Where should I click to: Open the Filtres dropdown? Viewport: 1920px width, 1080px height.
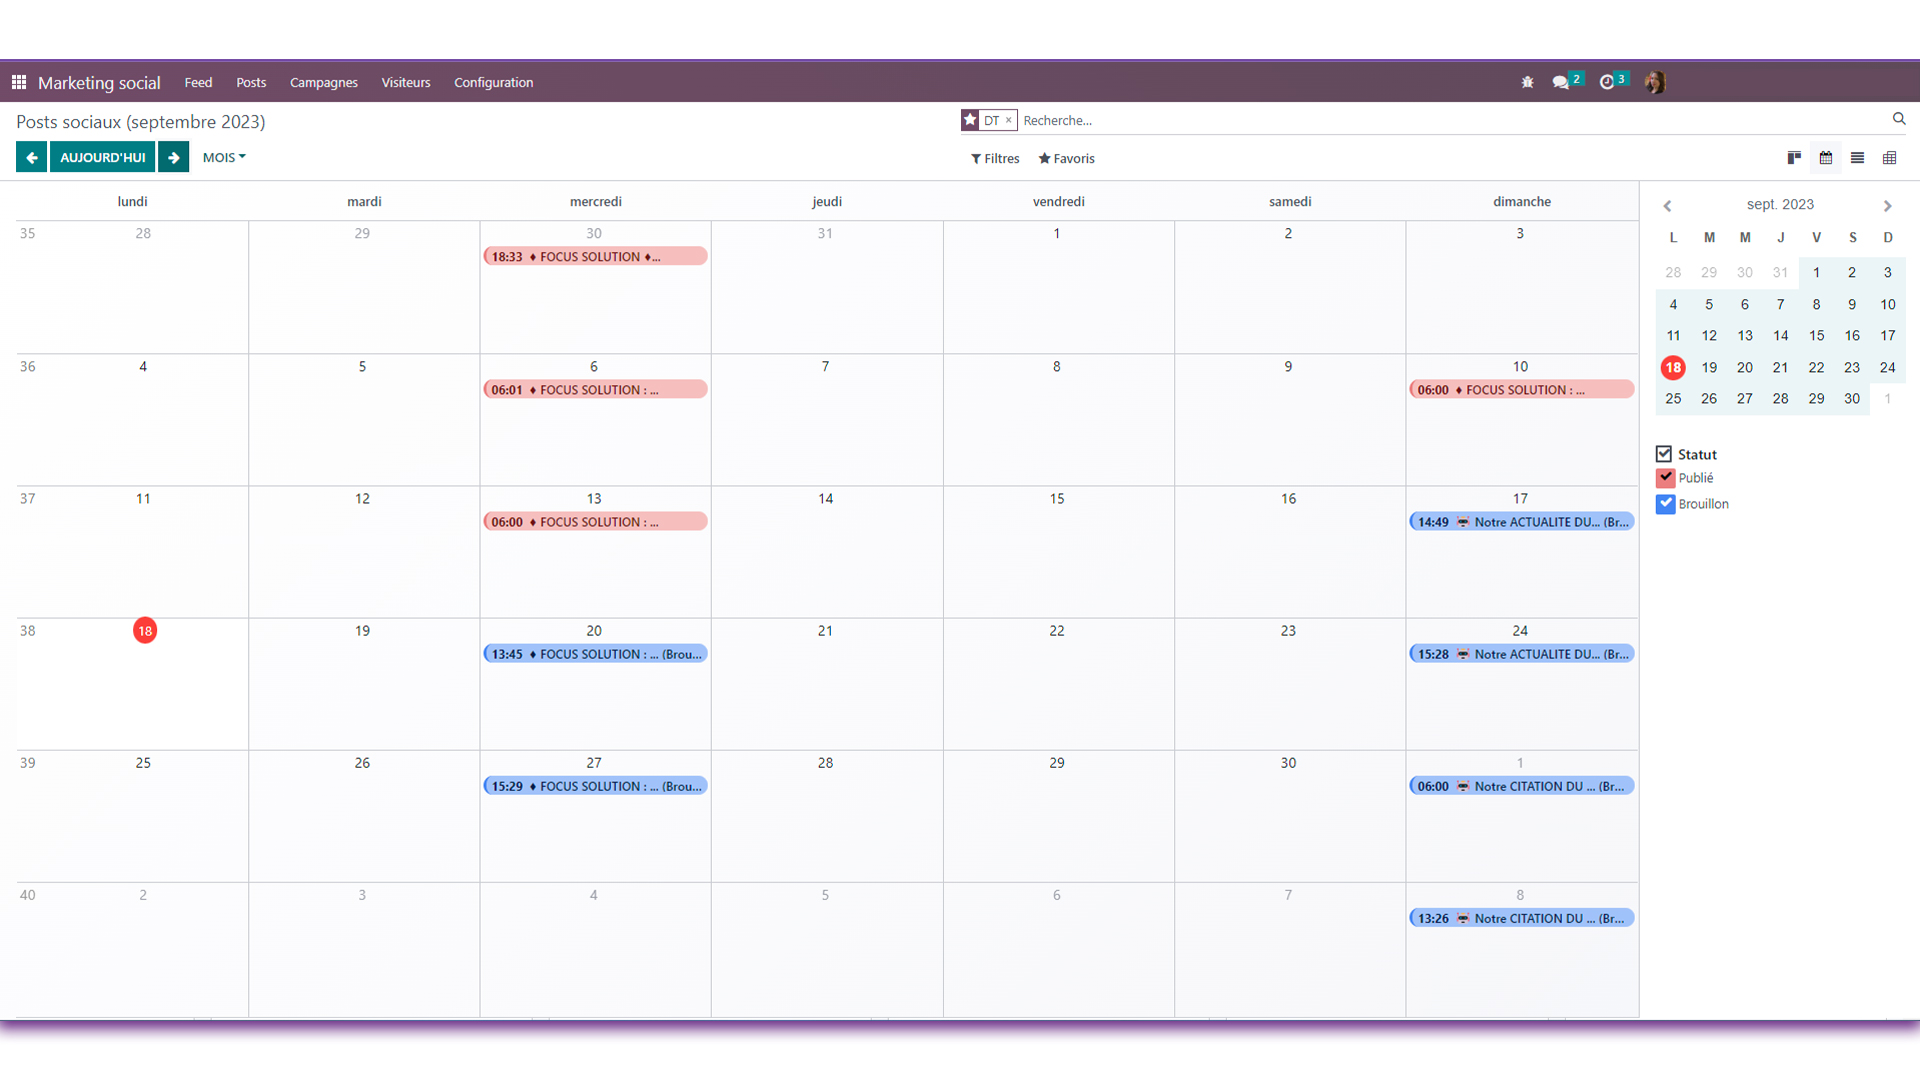pyautogui.click(x=995, y=158)
